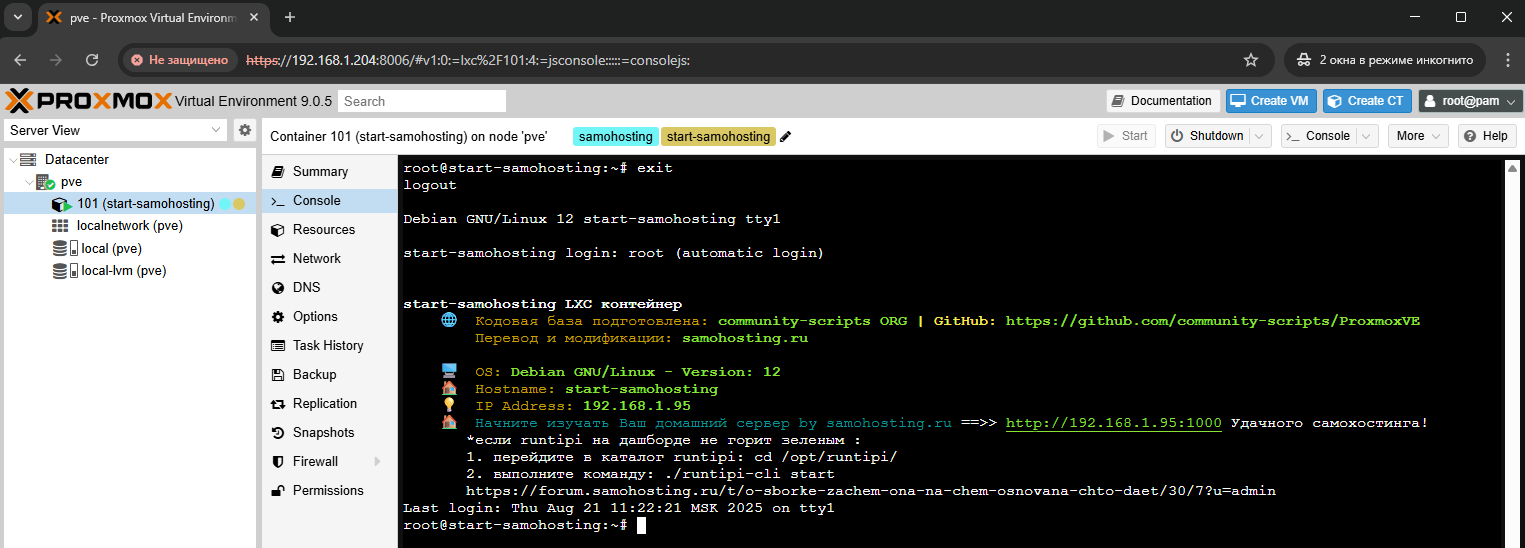Open the Shutdown dropdown arrow

coord(1260,136)
